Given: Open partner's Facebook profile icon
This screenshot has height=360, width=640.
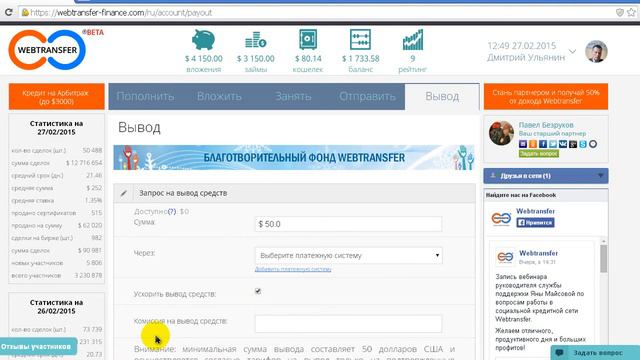Looking at the screenshot, I should (x=543, y=144).
